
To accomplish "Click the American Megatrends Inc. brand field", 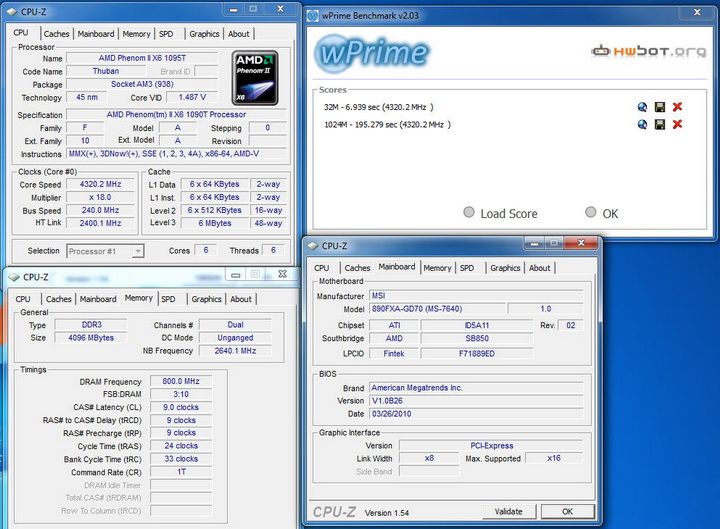I will coord(476,388).
